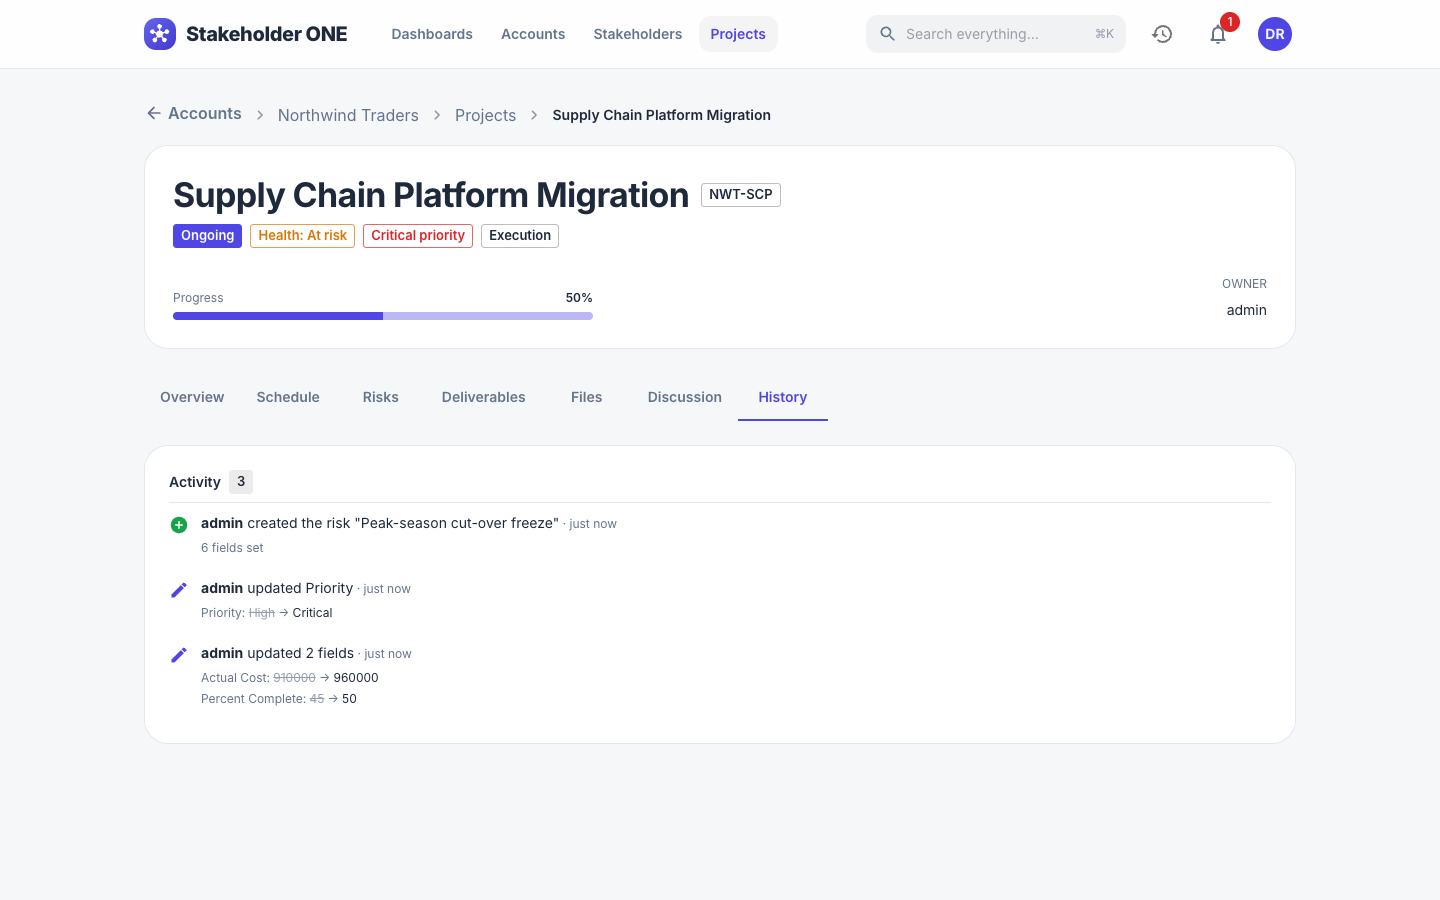Viewport: 1440px width, 900px height.
Task: Click the Execution phase badge
Action: [520, 236]
